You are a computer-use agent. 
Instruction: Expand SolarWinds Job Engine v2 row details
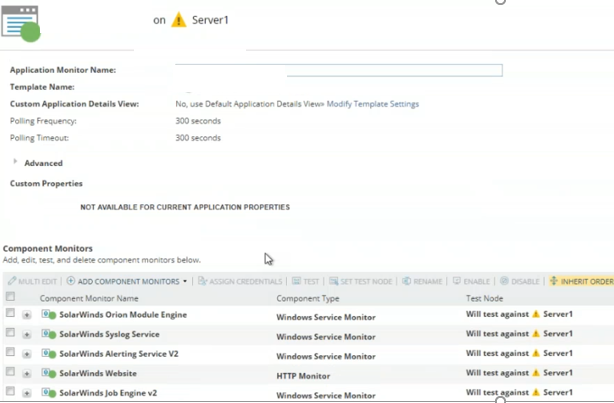[x=27, y=393]
